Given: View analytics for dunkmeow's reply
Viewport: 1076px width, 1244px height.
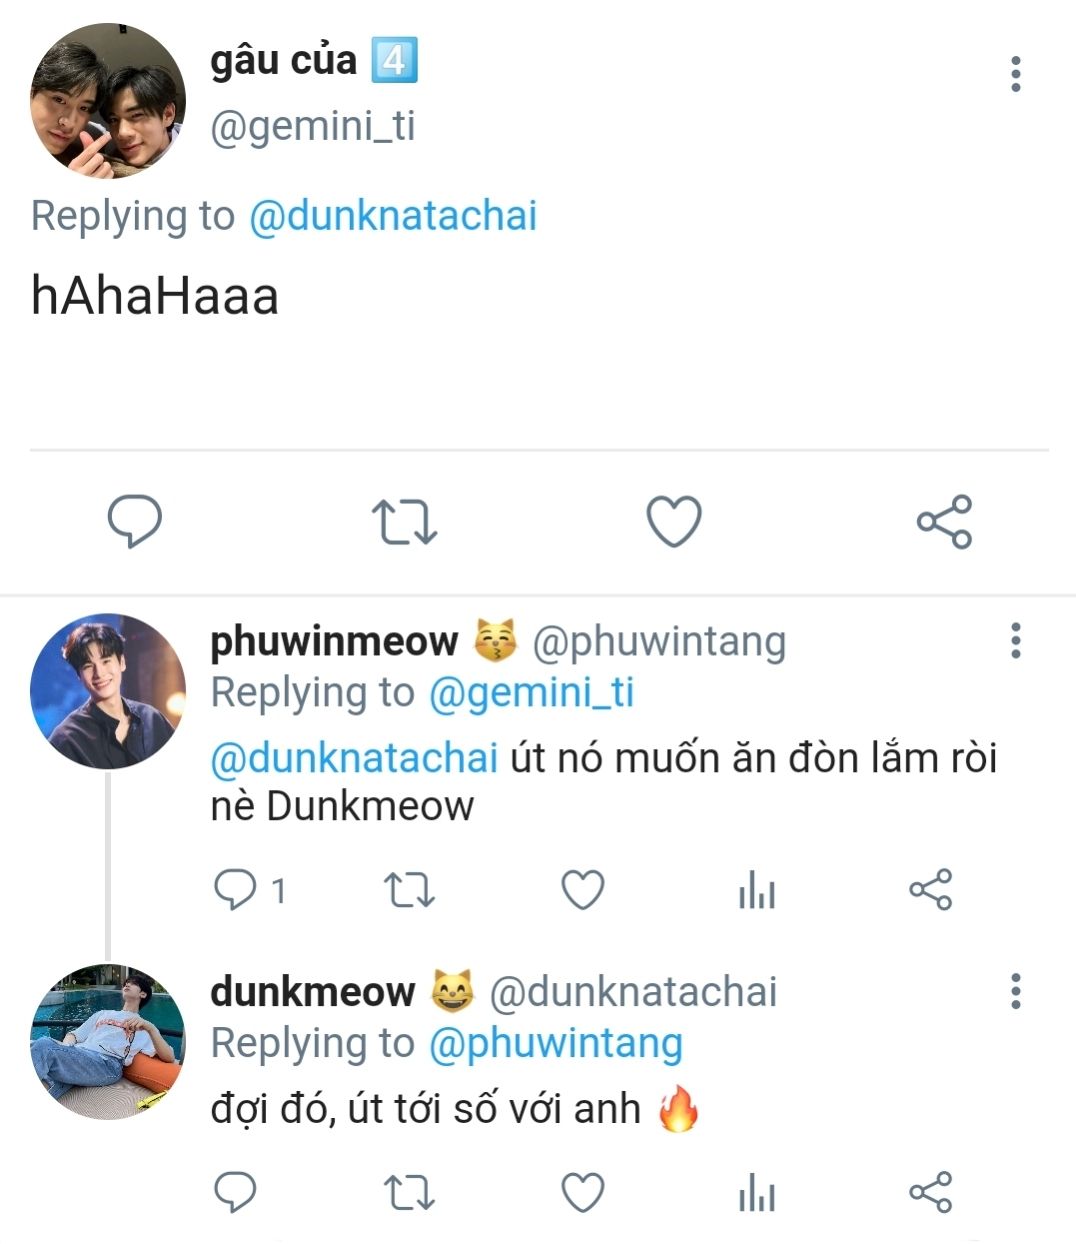Looking at the screenshot, I should [757, 1192].
